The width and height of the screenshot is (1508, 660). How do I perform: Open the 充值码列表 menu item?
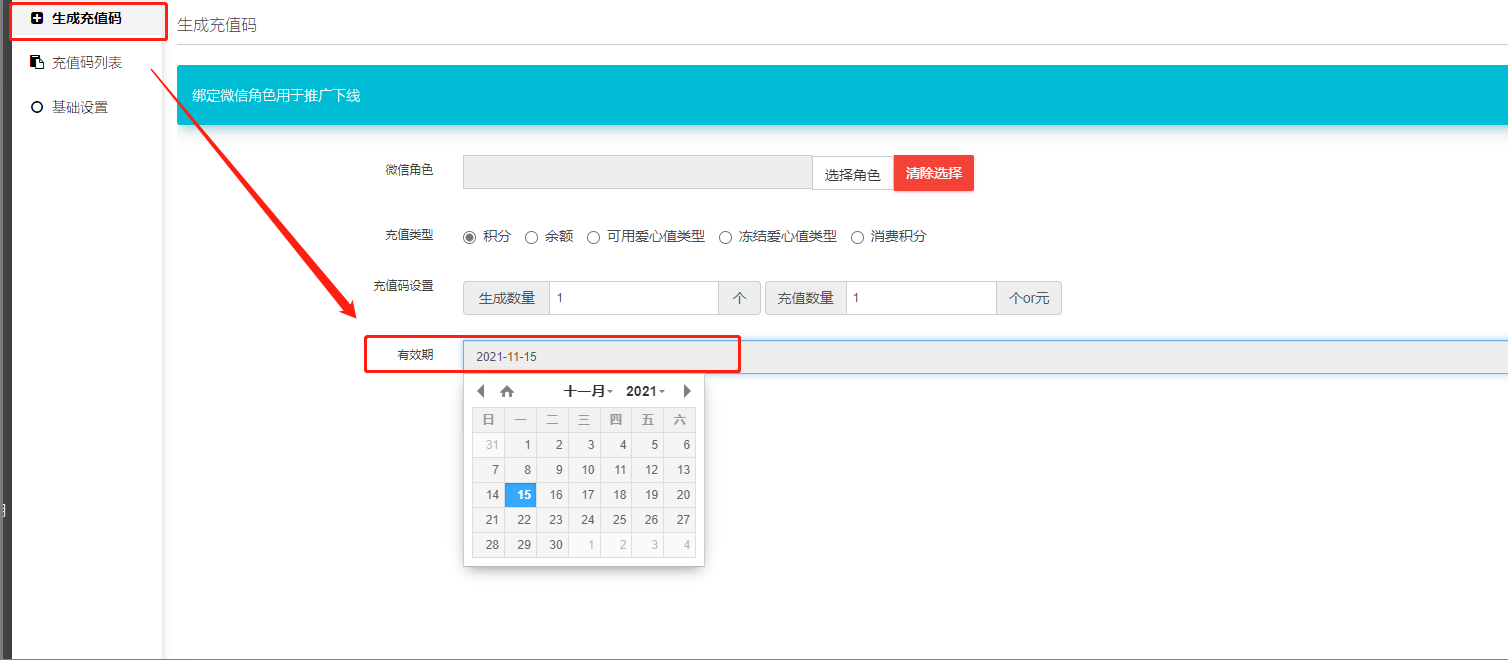[x=87, y=62]
